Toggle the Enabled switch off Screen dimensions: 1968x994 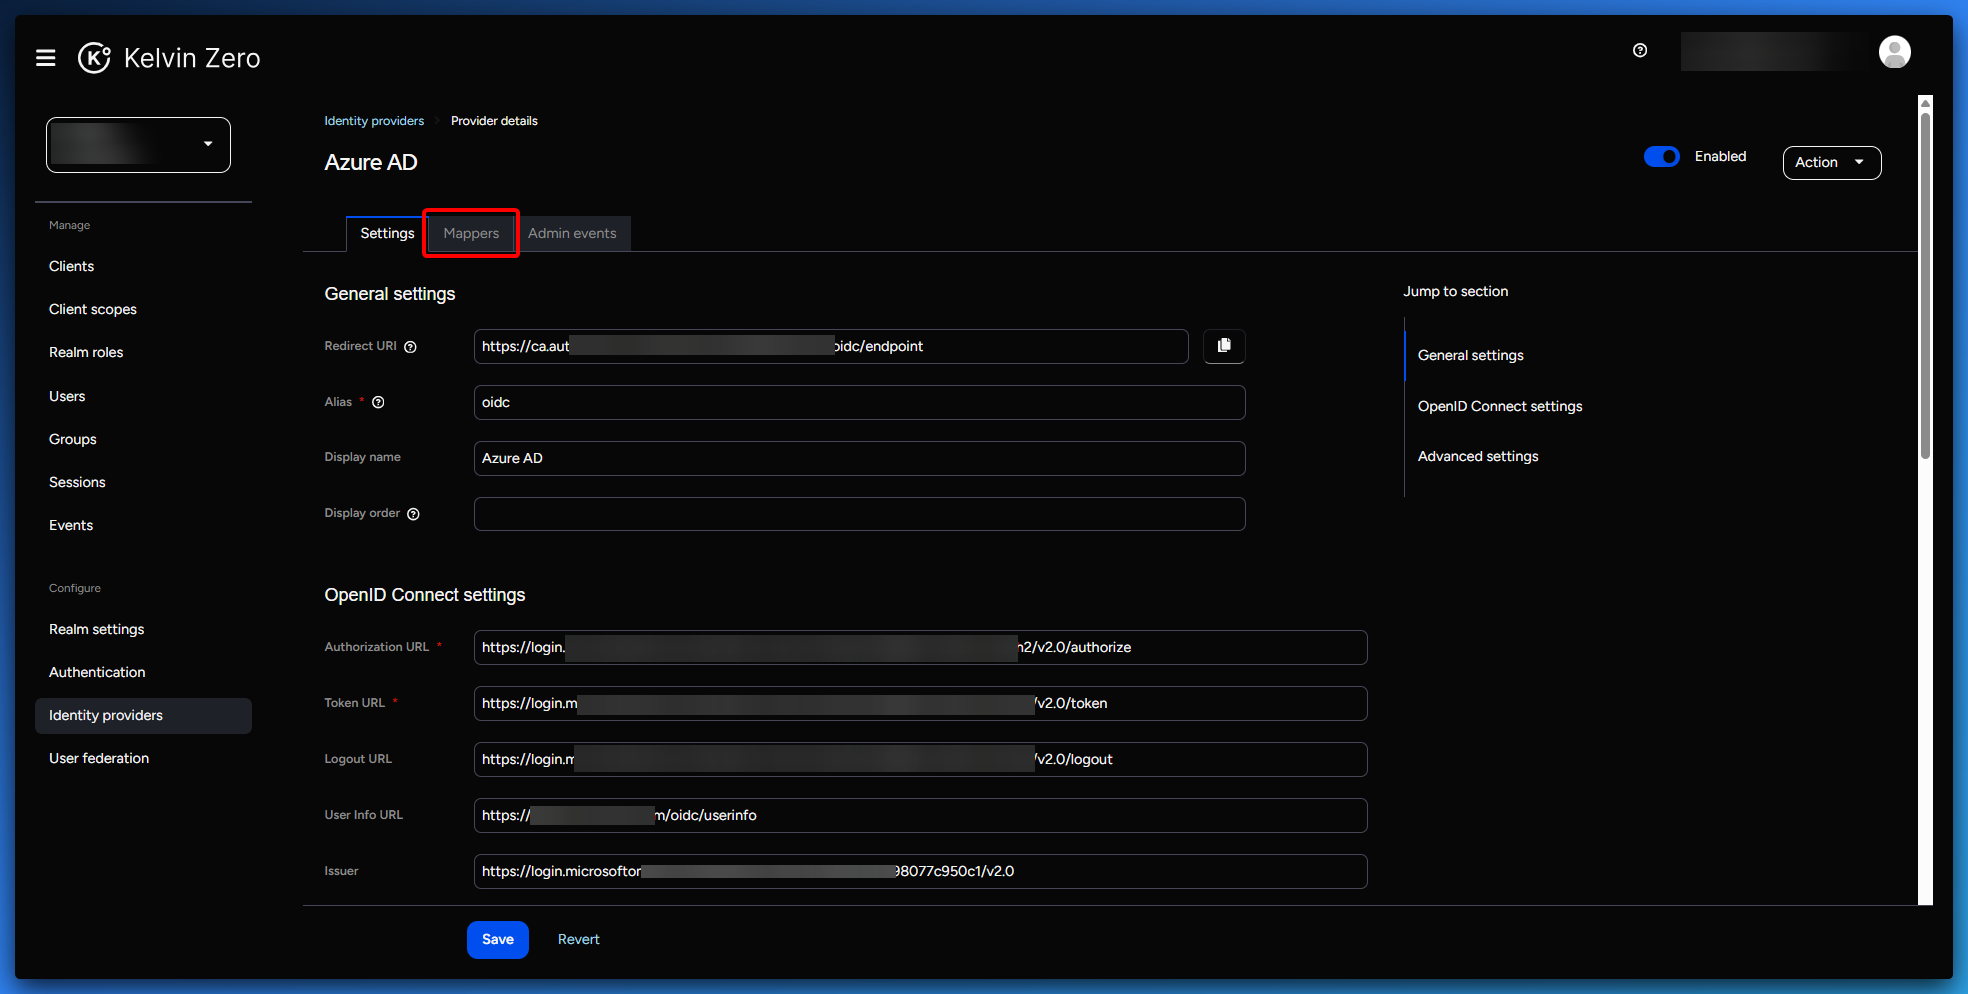click(x=1662, y=157)
